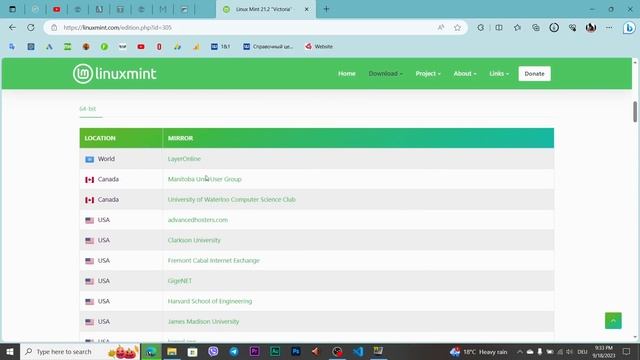
Task: Open Premiere Pro from the taskbar
Action: 255,351
